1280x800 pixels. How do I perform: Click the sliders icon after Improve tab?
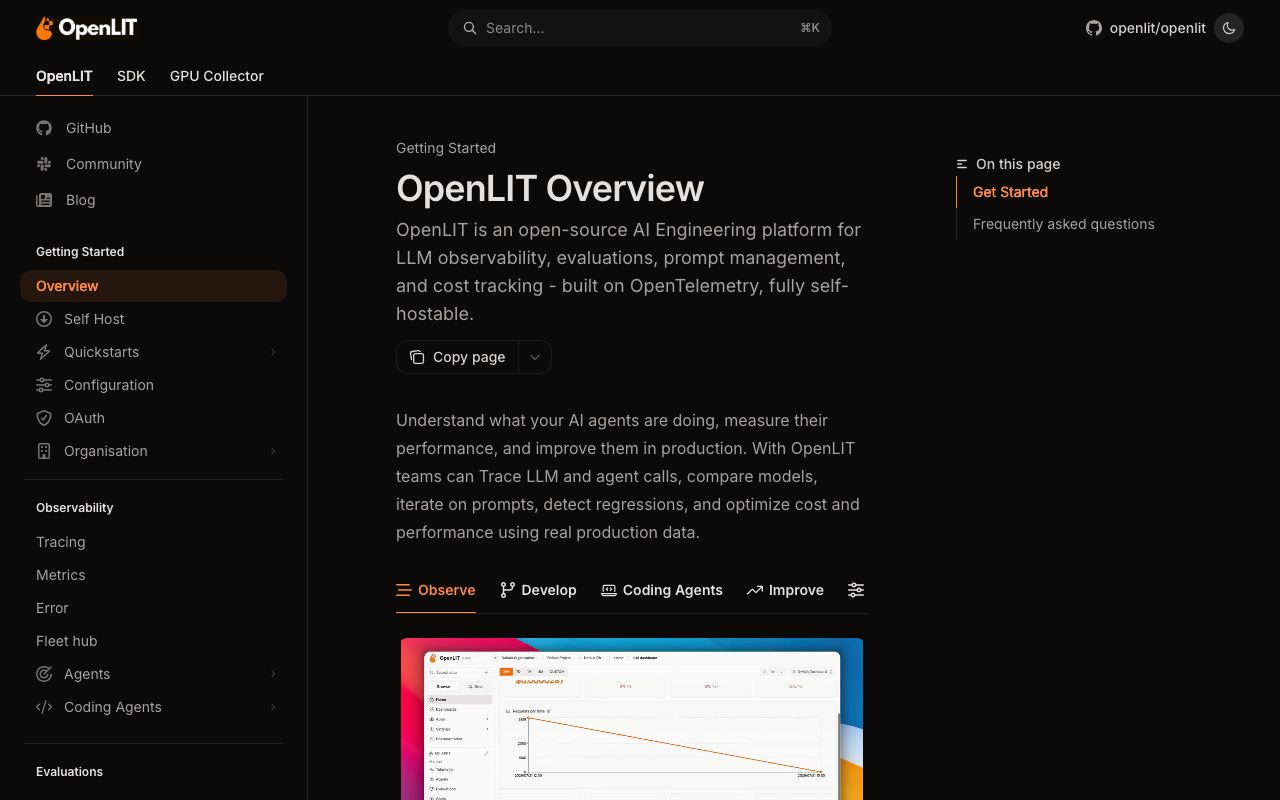(x=856, y=590)
